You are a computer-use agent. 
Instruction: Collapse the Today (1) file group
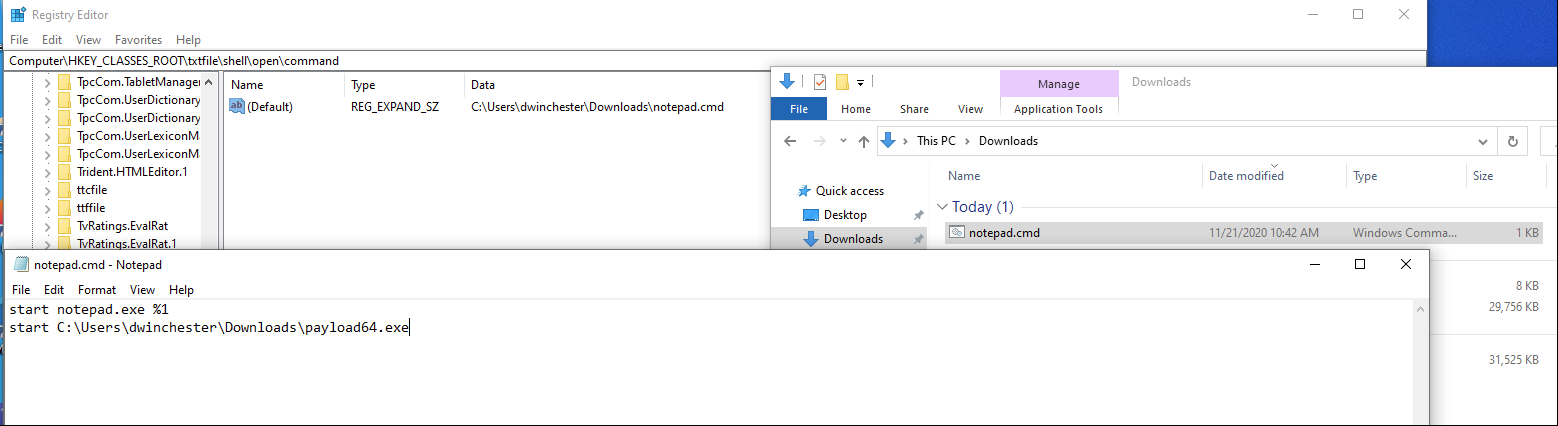click(x=941, y=207)
